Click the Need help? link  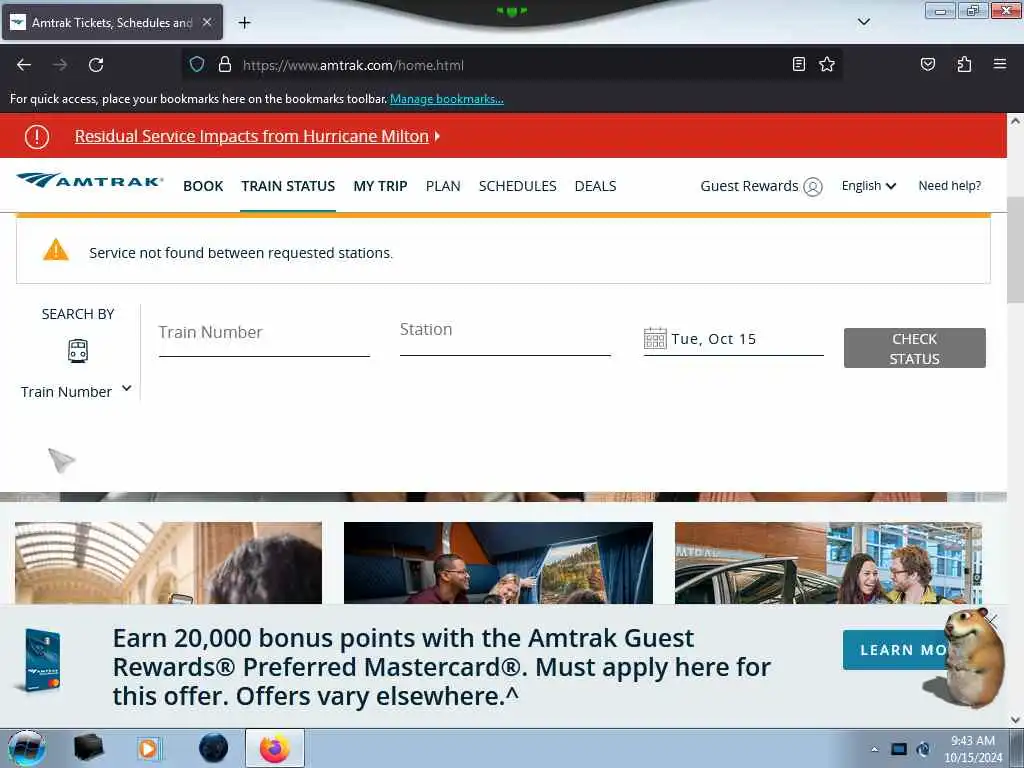point(950,185)
